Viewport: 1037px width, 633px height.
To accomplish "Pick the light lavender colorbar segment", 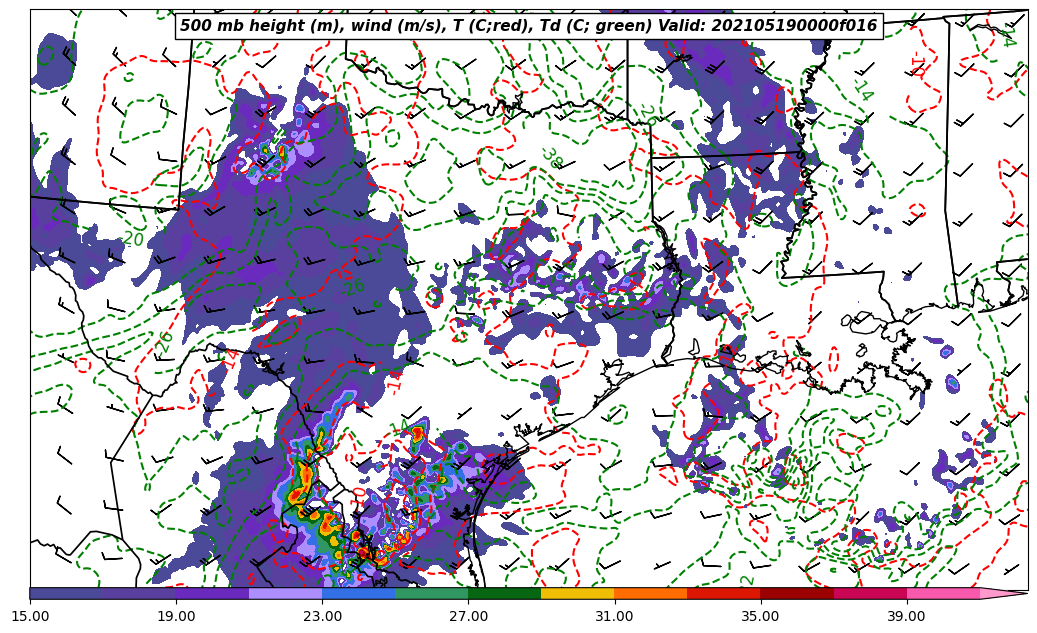I will (x=285, y=593).
